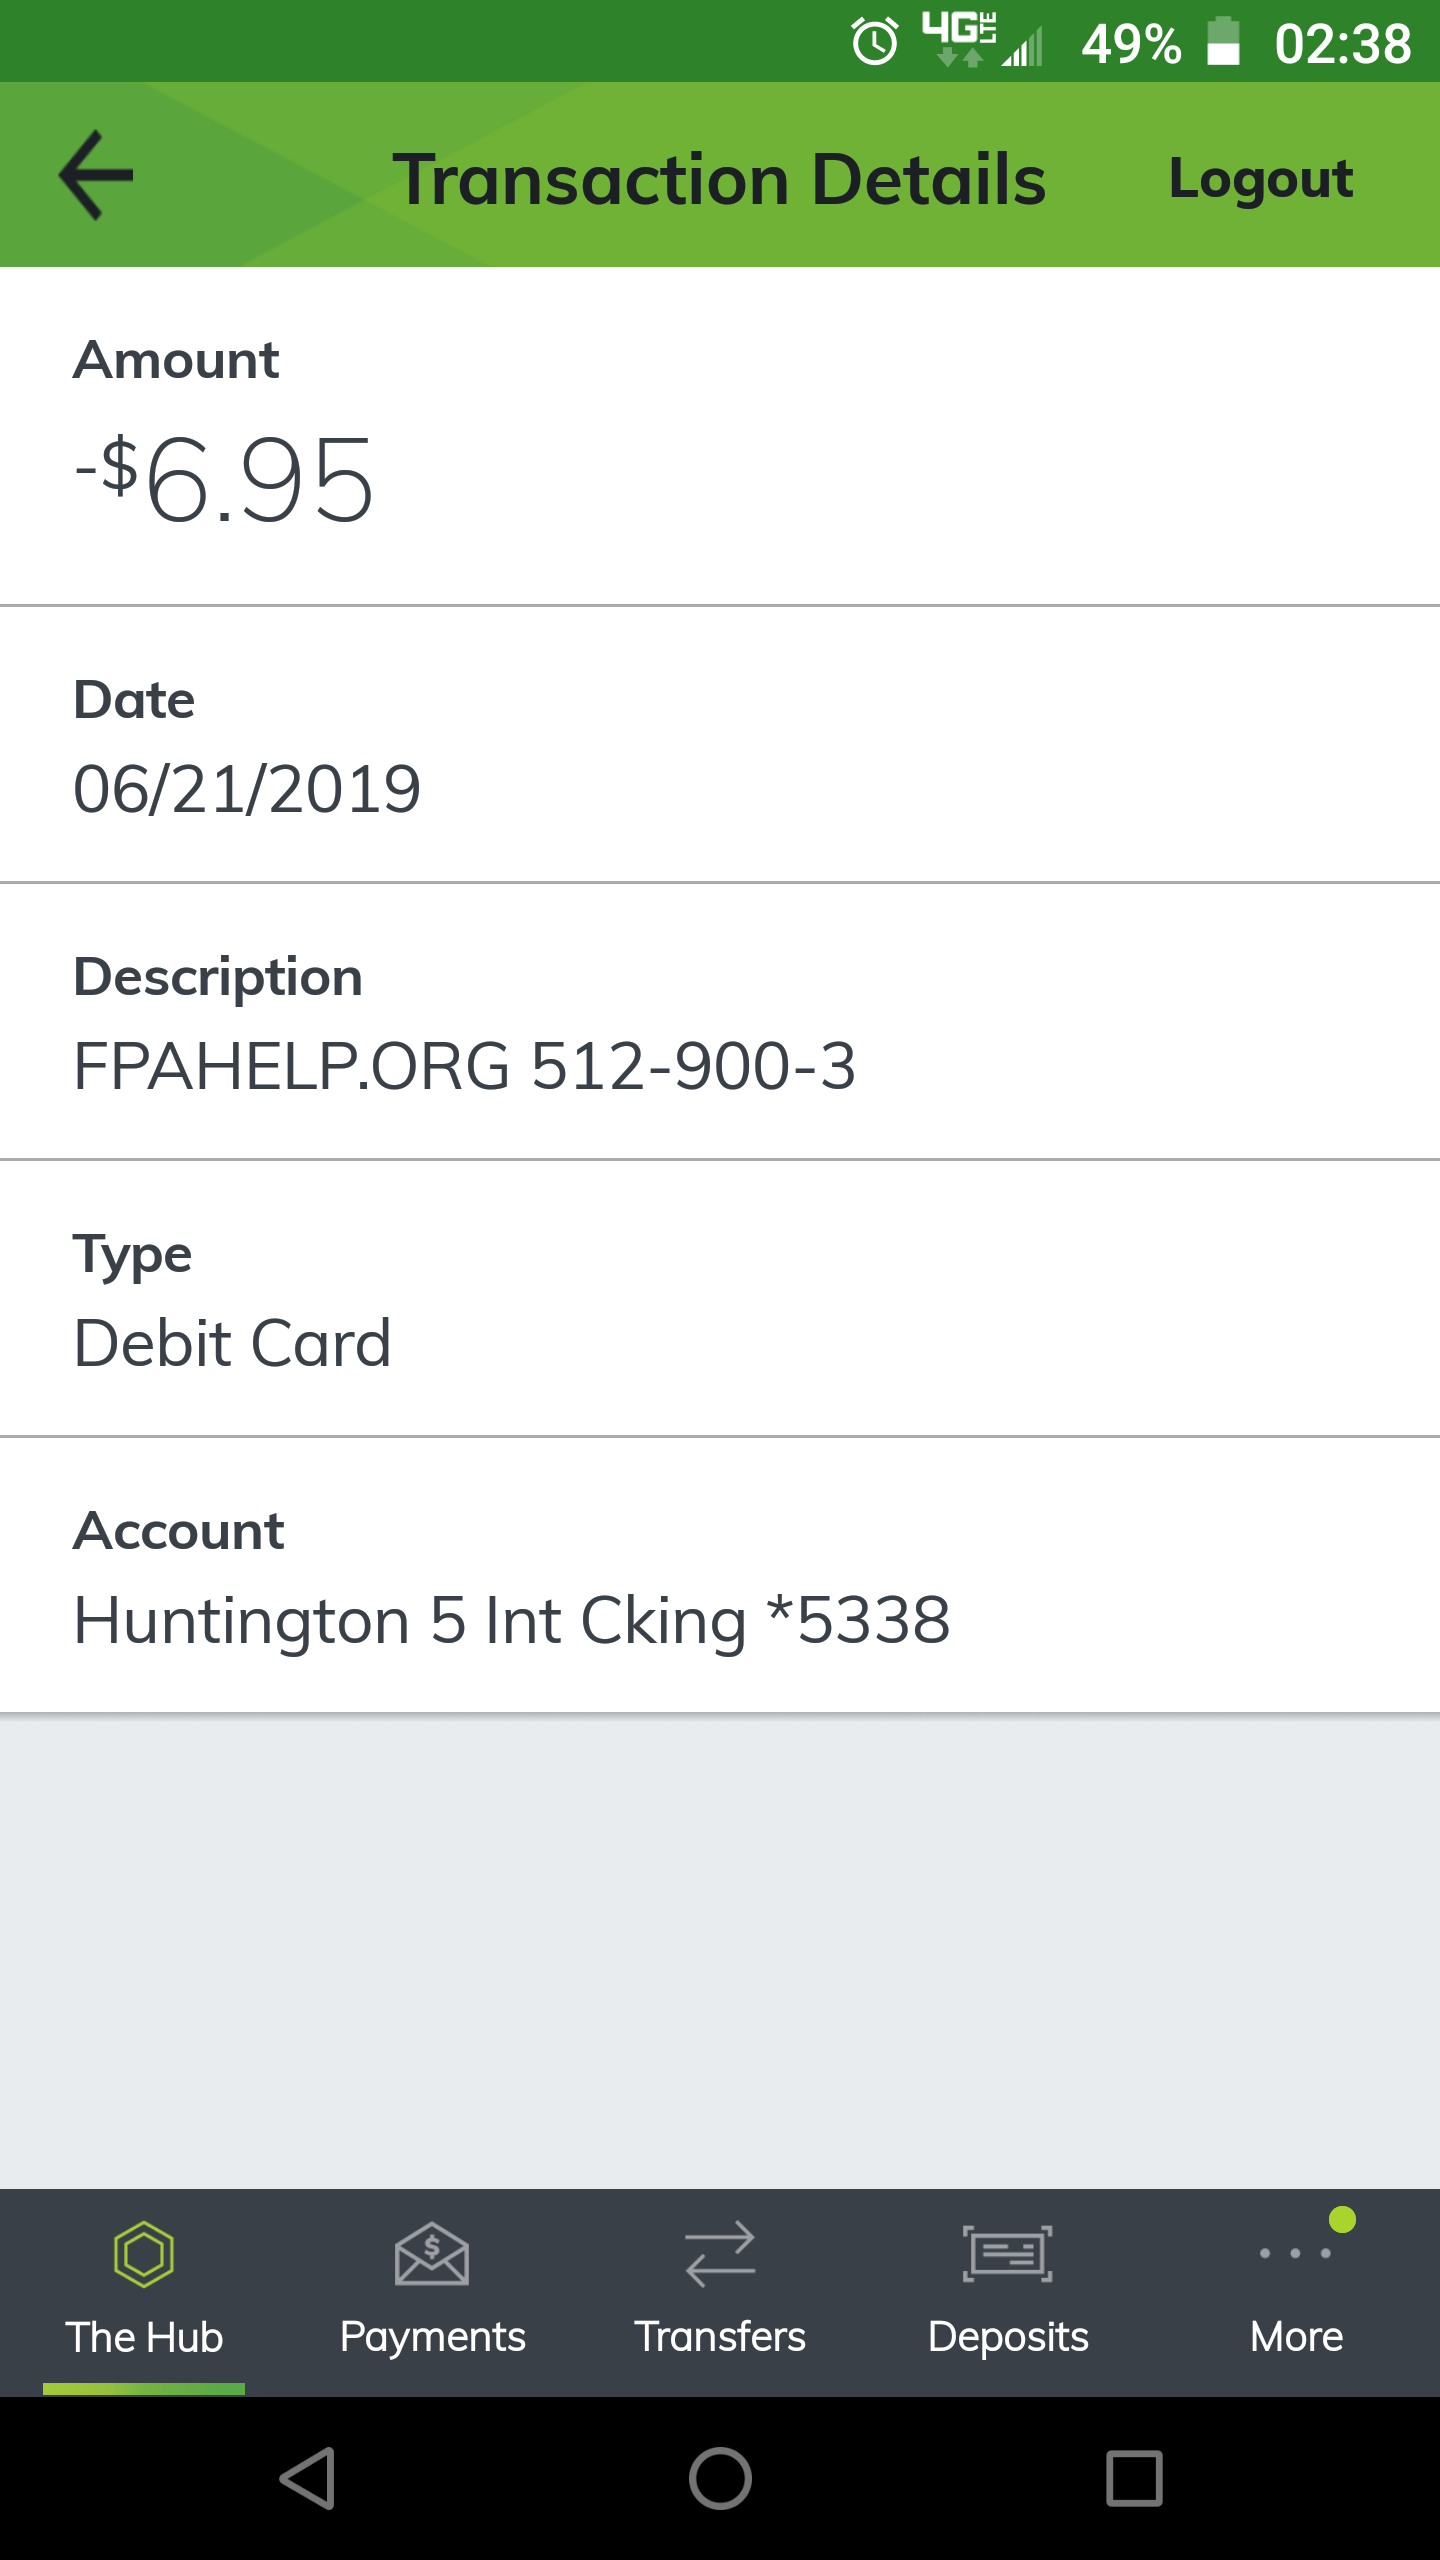Select The Hub tab label
This screenshot has width=1440, height=2560.
[x=144, y=2338]
